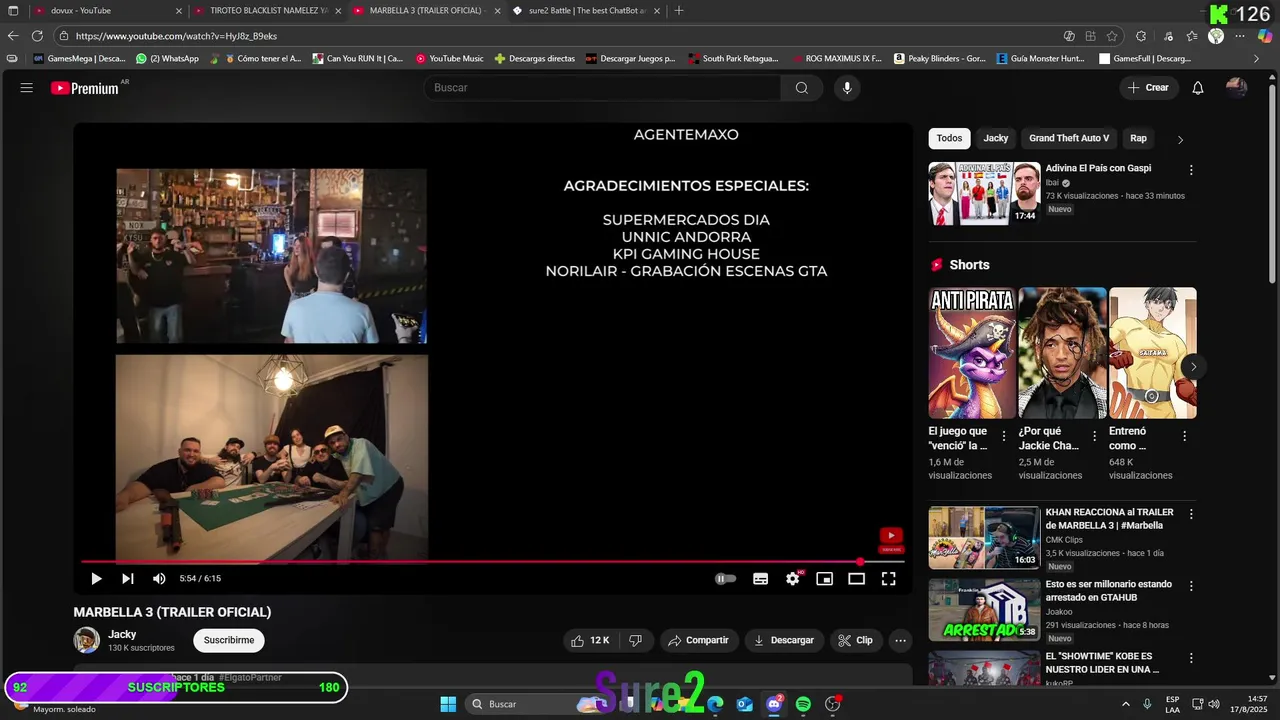Screen dimensions: 1280x720
Task: Open options for Adivina El País video
Action: tap(1191, 170)
